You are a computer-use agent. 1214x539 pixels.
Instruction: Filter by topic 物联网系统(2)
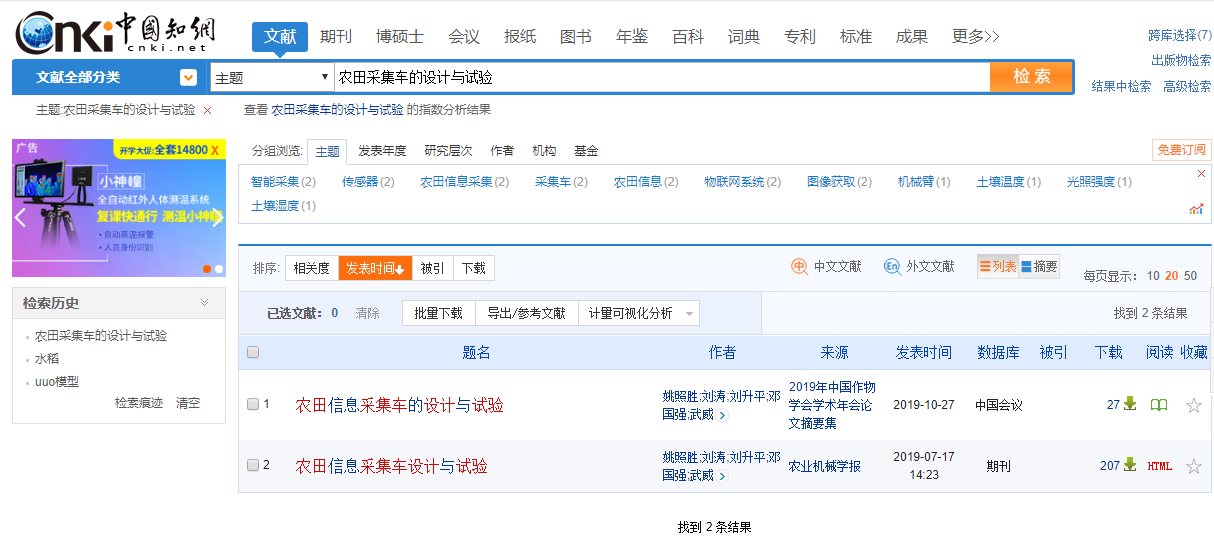tap(741, 182)
